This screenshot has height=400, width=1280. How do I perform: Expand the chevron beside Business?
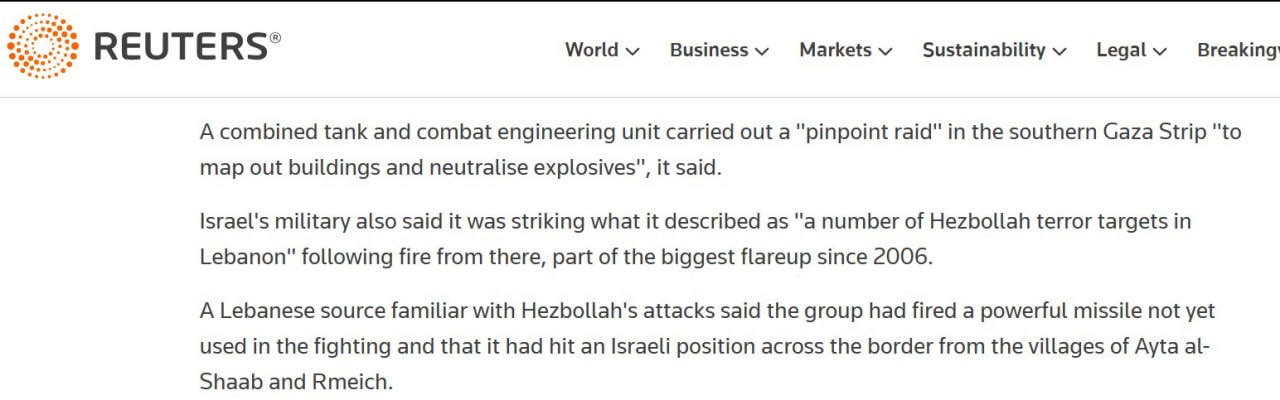[762, 51]
